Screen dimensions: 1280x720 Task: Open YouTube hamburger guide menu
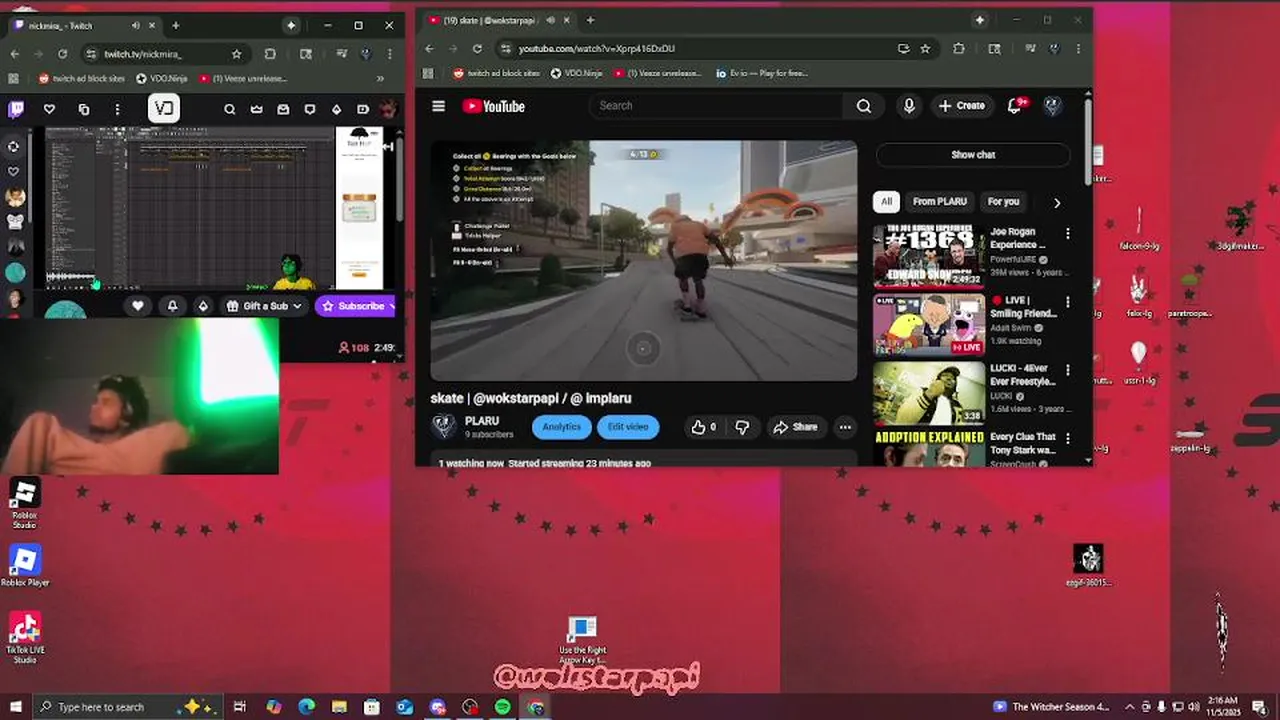pos(438,106)
